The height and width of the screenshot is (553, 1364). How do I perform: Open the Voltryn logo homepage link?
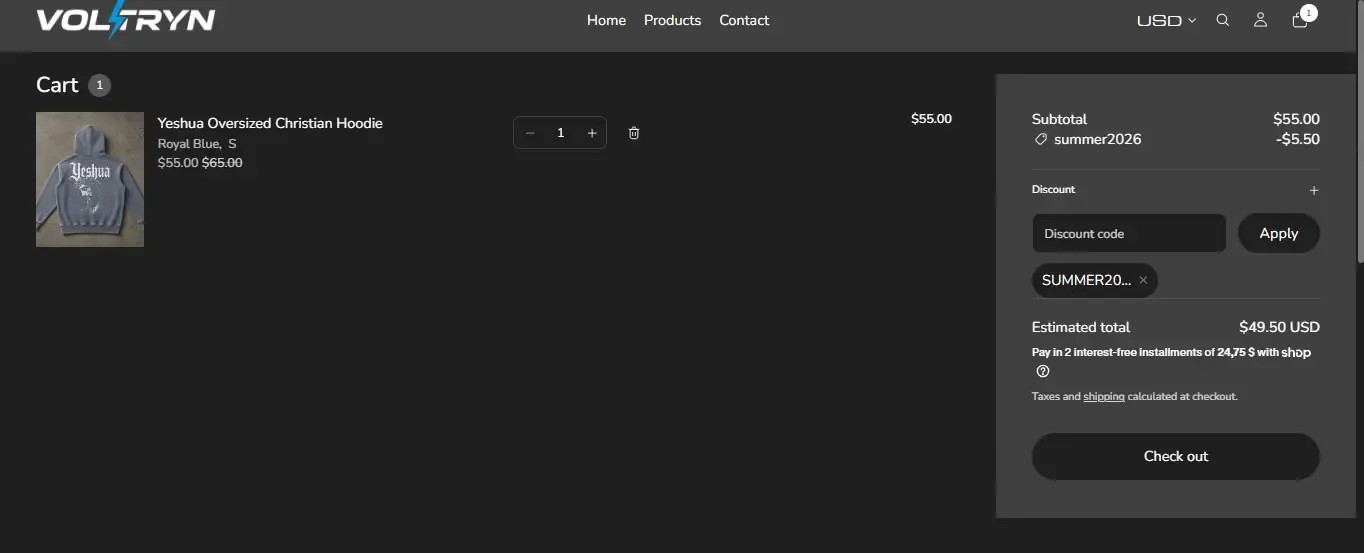125,20
